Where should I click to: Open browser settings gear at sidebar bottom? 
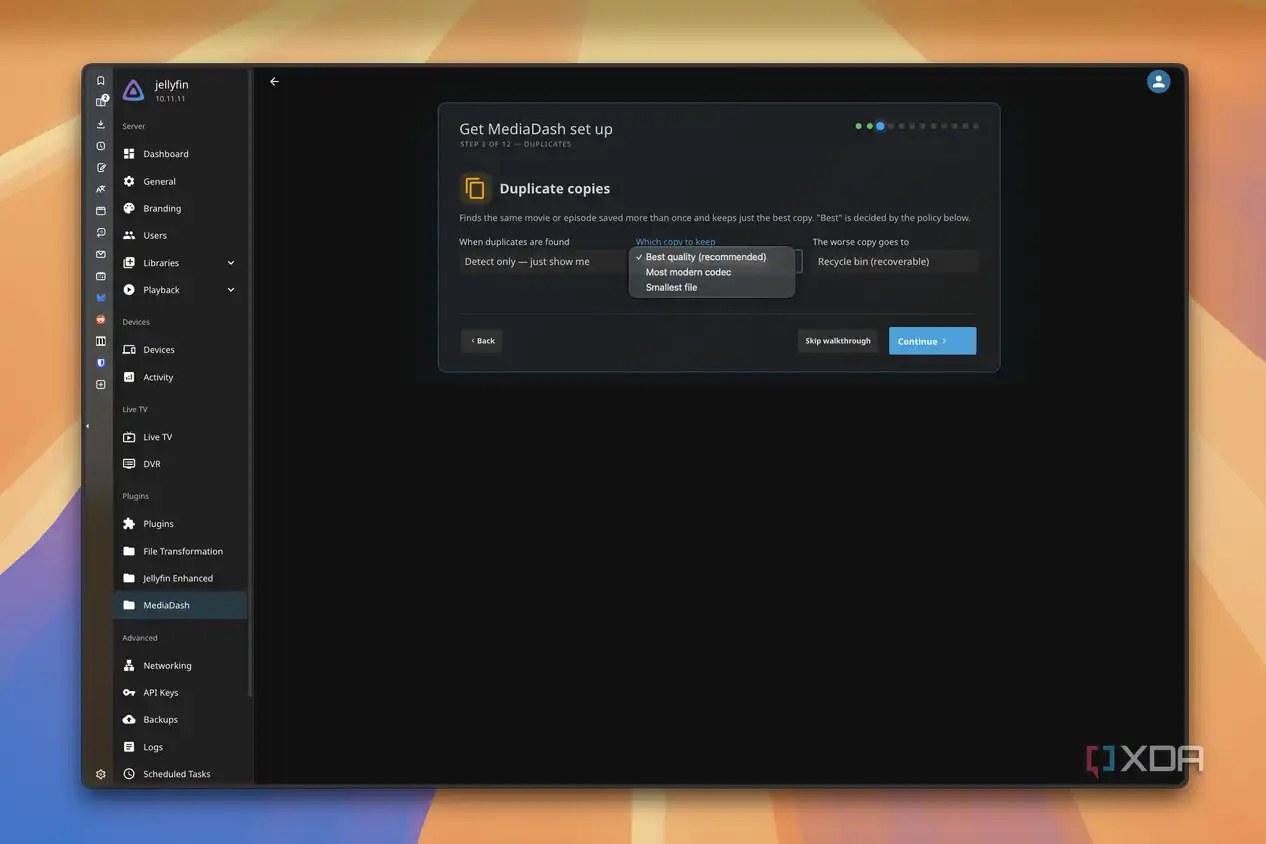tap(101, 774)
